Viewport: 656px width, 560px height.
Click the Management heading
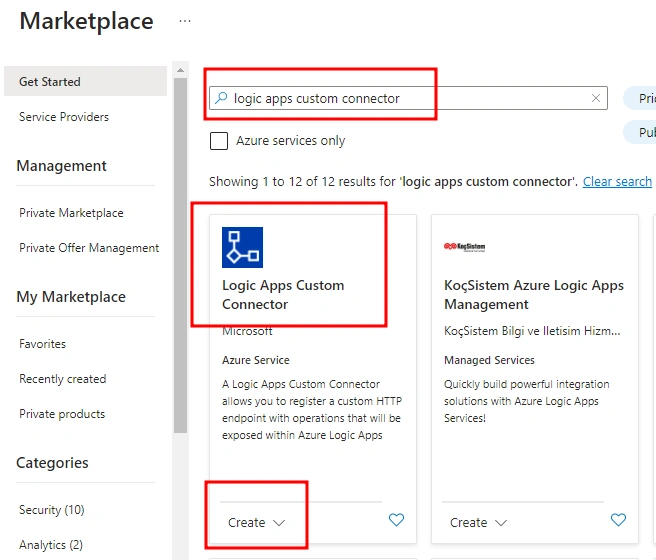tap(62, 166)
